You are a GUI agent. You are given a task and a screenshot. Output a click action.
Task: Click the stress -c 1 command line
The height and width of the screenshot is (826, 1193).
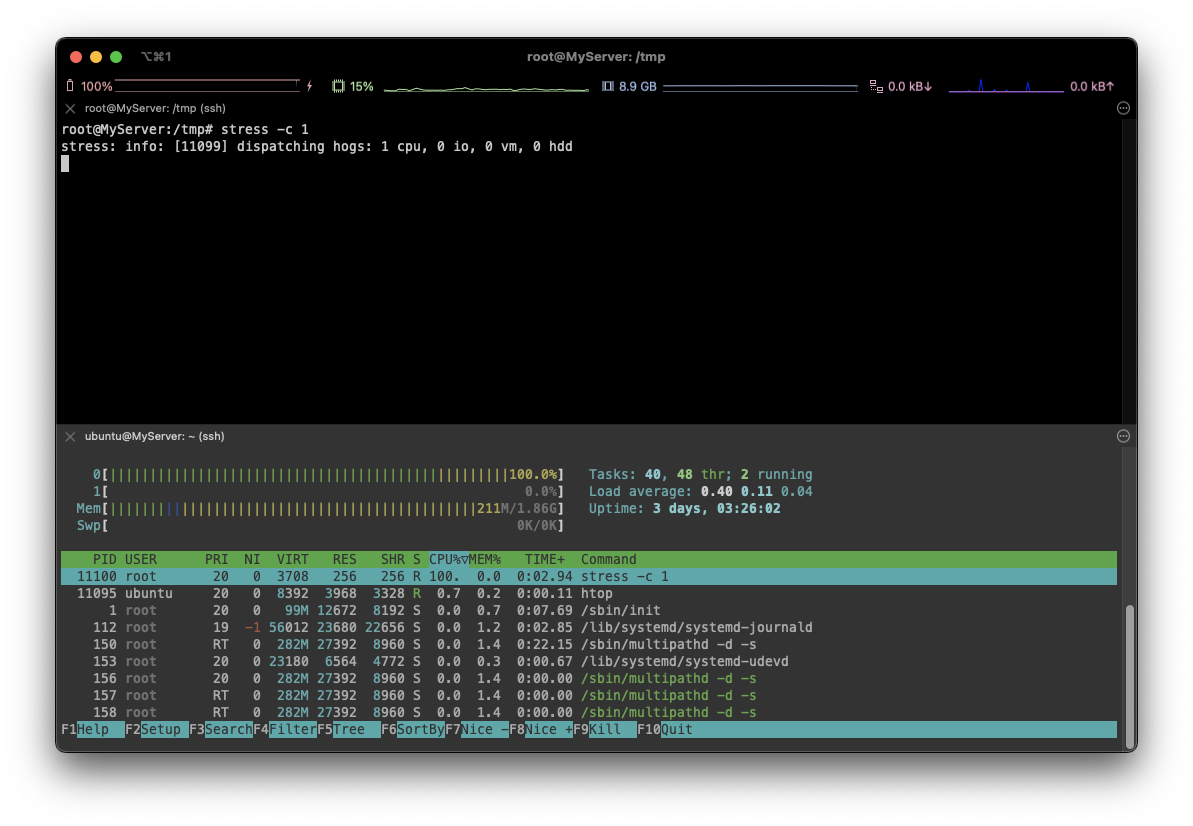264,129
